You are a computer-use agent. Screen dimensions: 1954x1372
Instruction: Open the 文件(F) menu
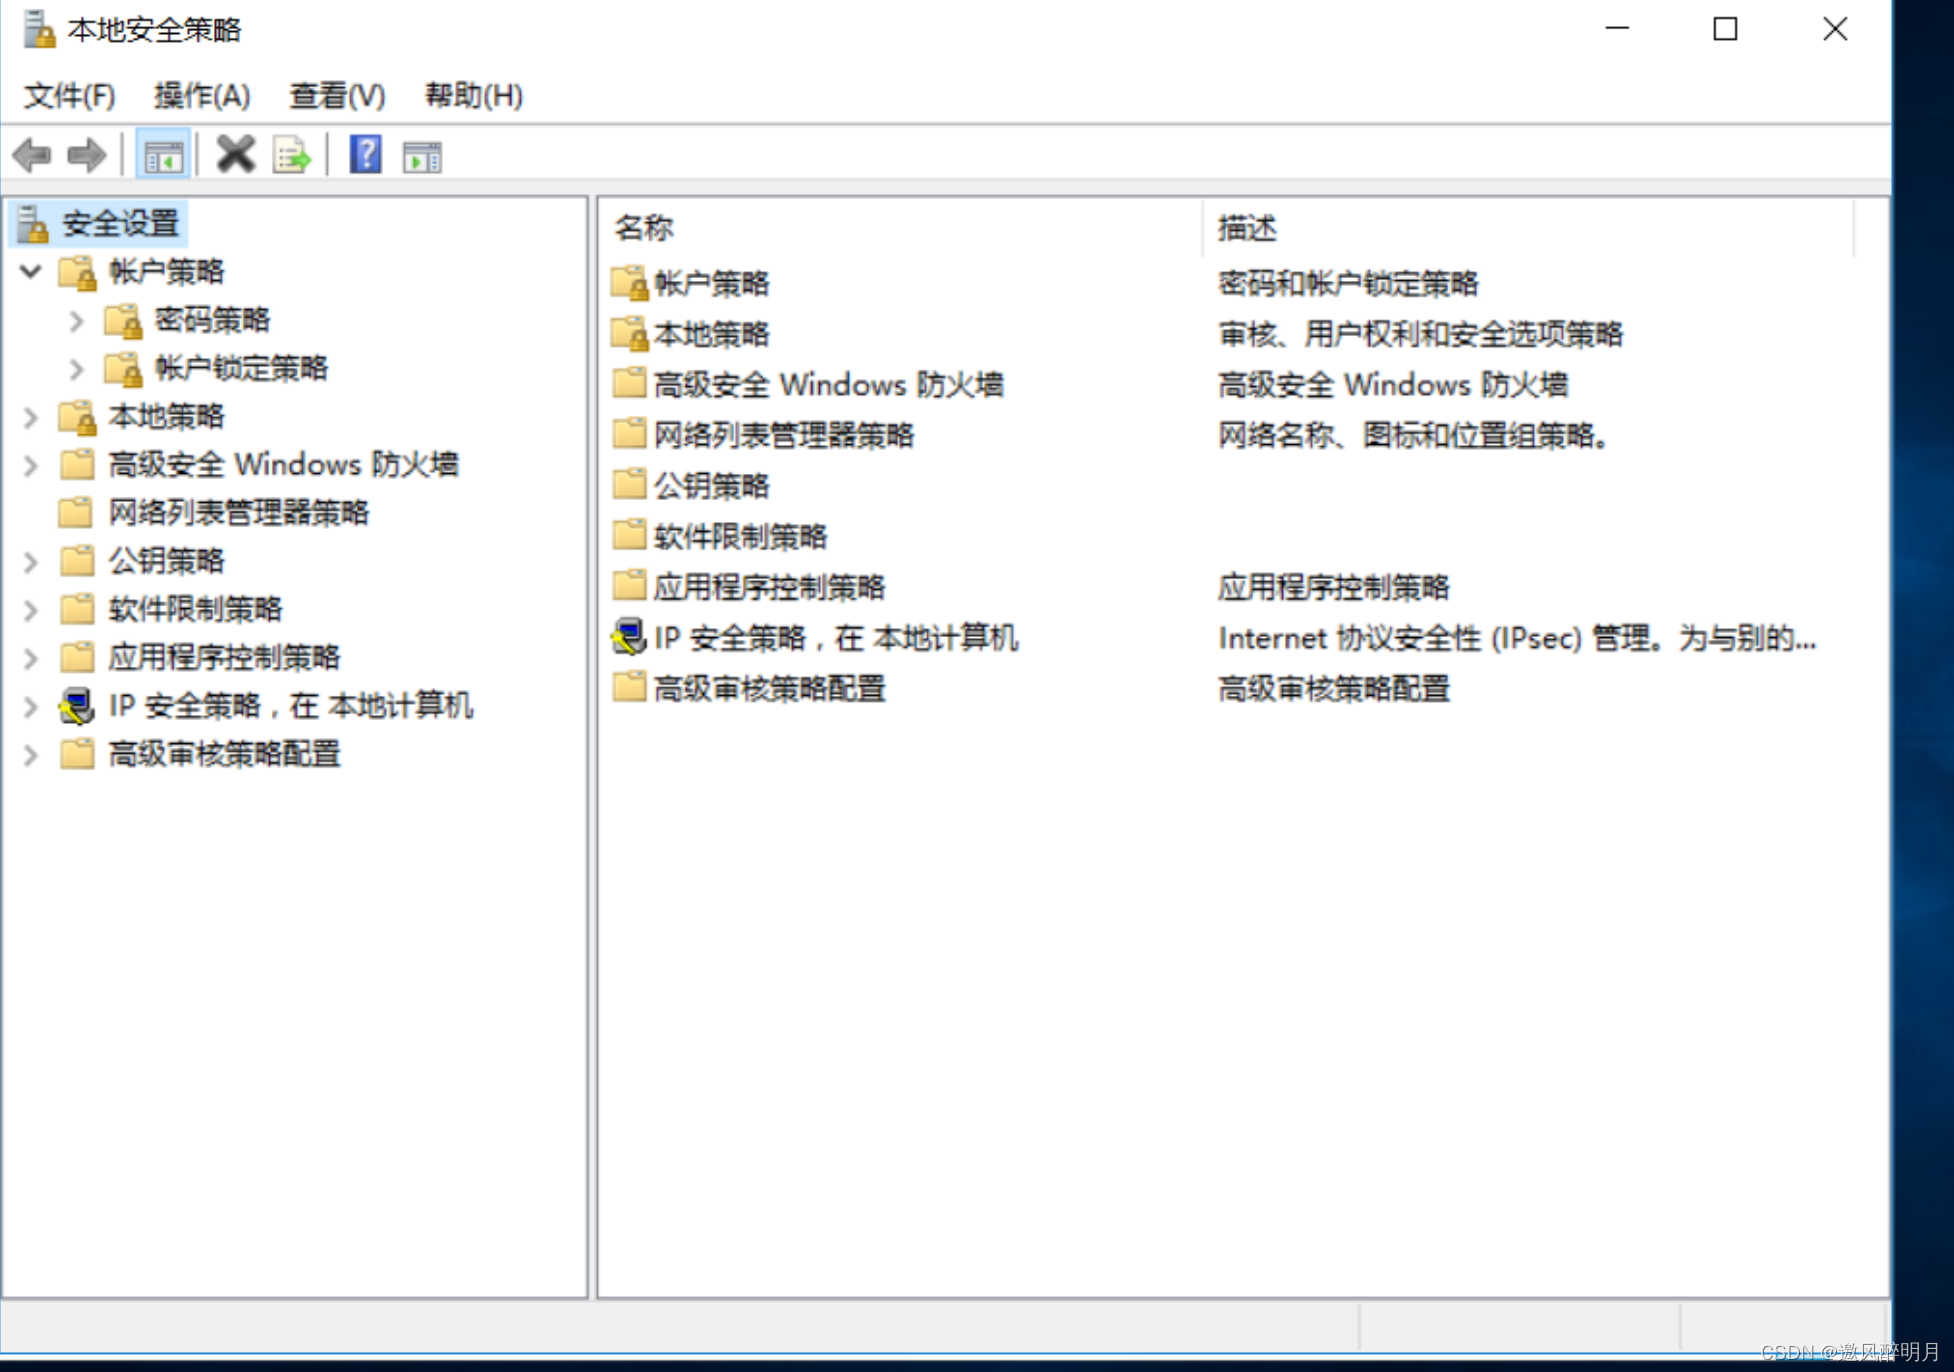69,96
